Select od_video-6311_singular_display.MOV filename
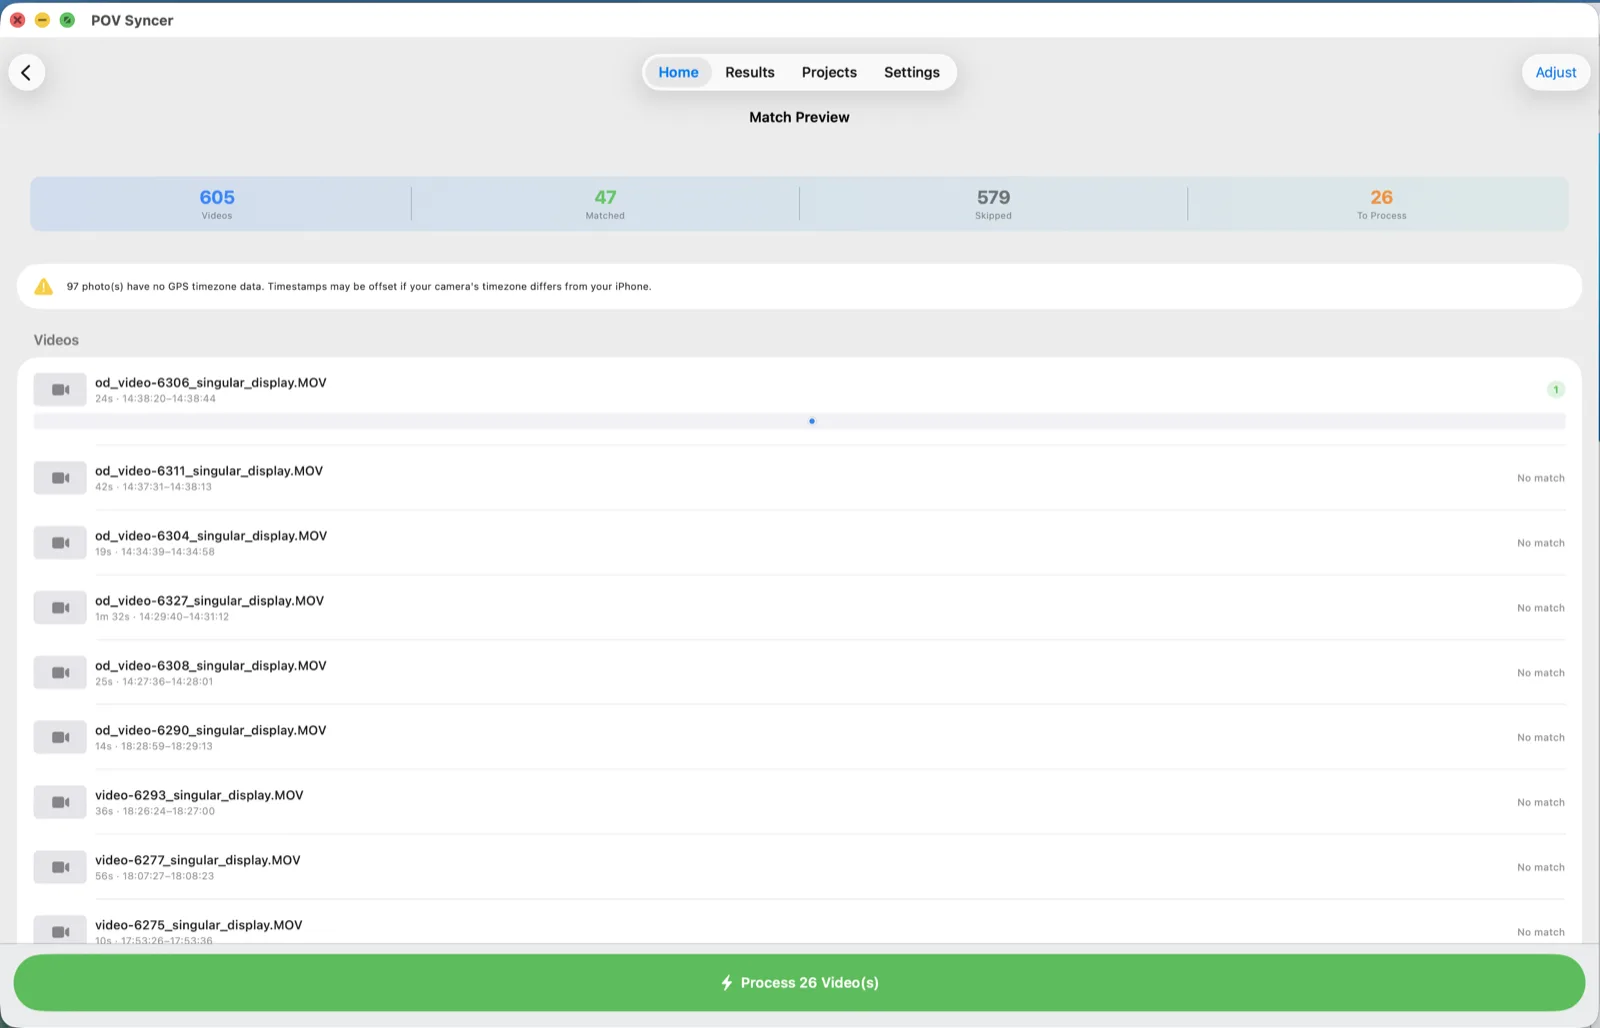Image resolution: width=1600 pixels, height=1028 pixels. 209,471
